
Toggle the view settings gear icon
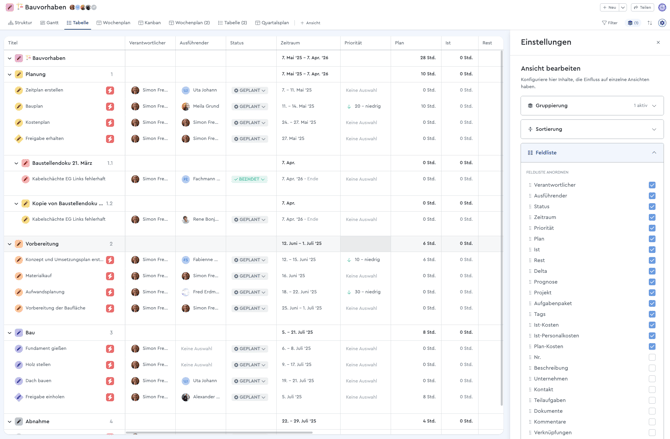(662, 23)
